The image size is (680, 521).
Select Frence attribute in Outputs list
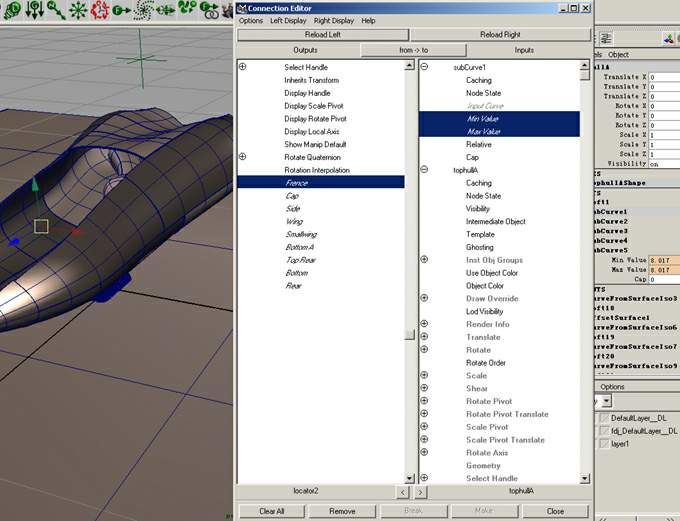coord(321,183)
